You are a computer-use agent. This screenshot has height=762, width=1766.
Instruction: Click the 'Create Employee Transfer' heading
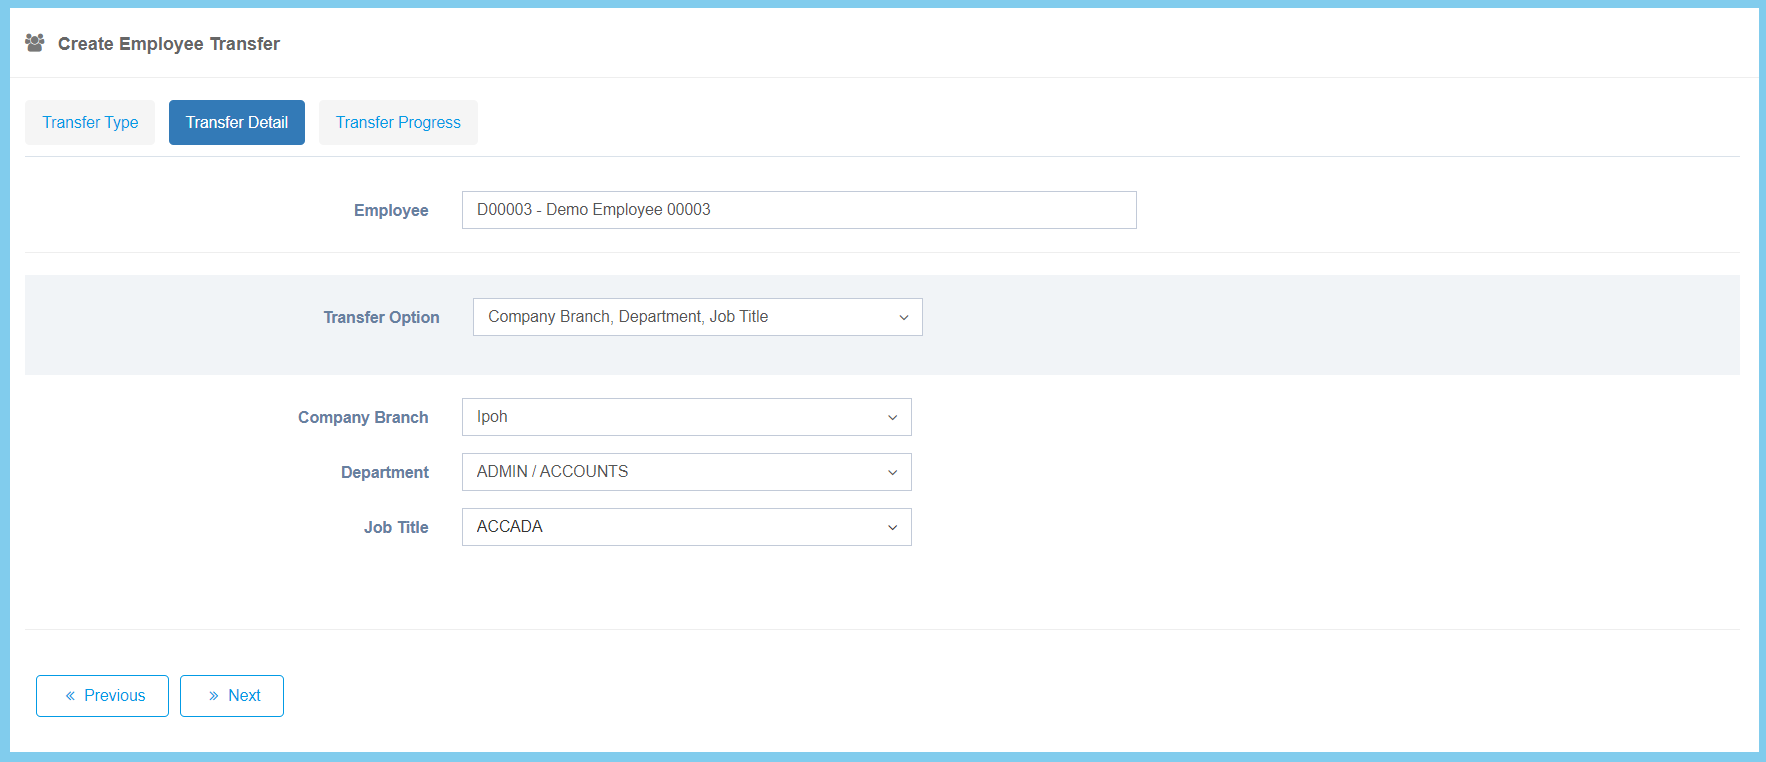(169, 44)
